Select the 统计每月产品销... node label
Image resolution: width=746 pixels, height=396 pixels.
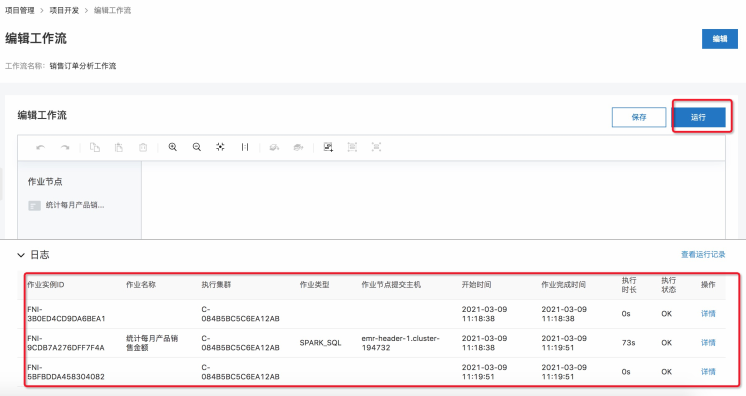[x=75, y=205]
